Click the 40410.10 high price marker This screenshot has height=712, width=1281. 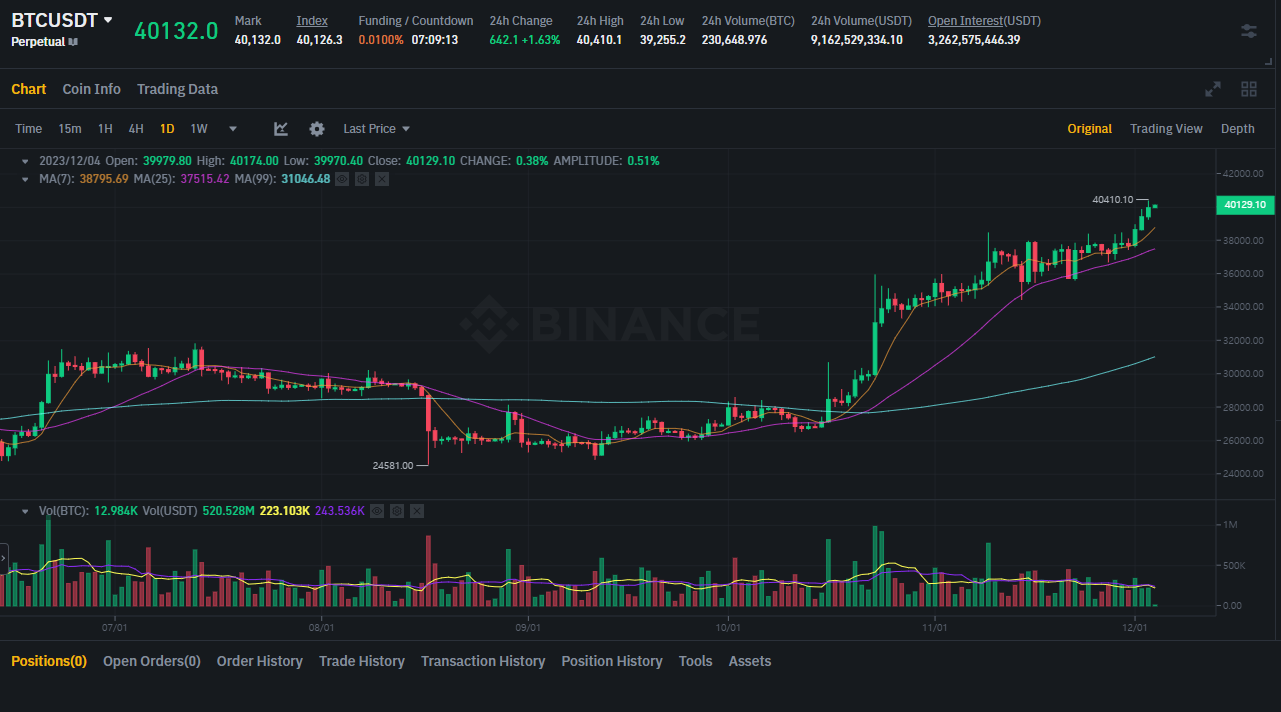pyautogui.click(x=1113, y=200)
